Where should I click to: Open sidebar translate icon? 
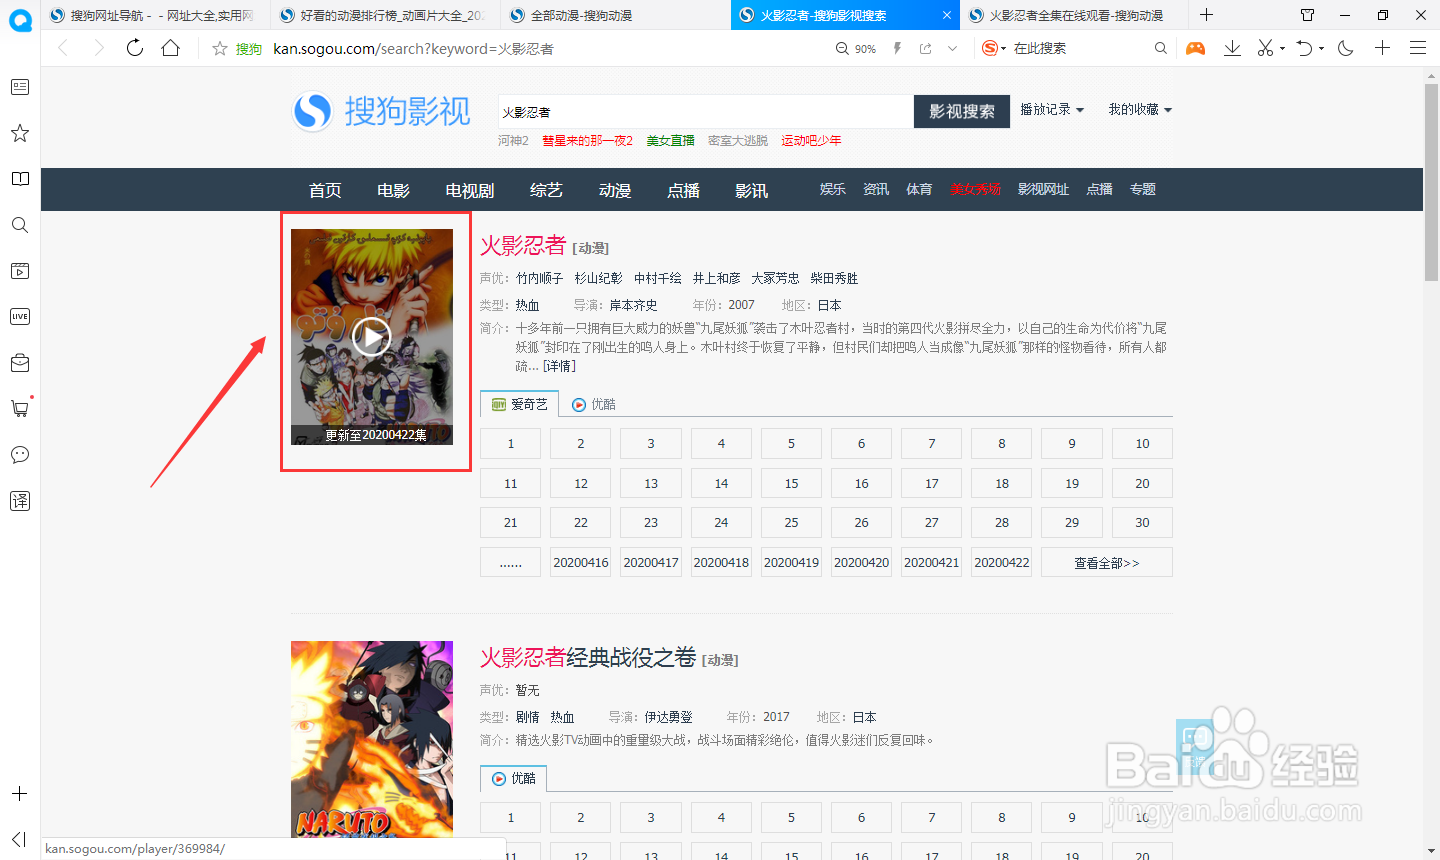click(x=20, y=501)
